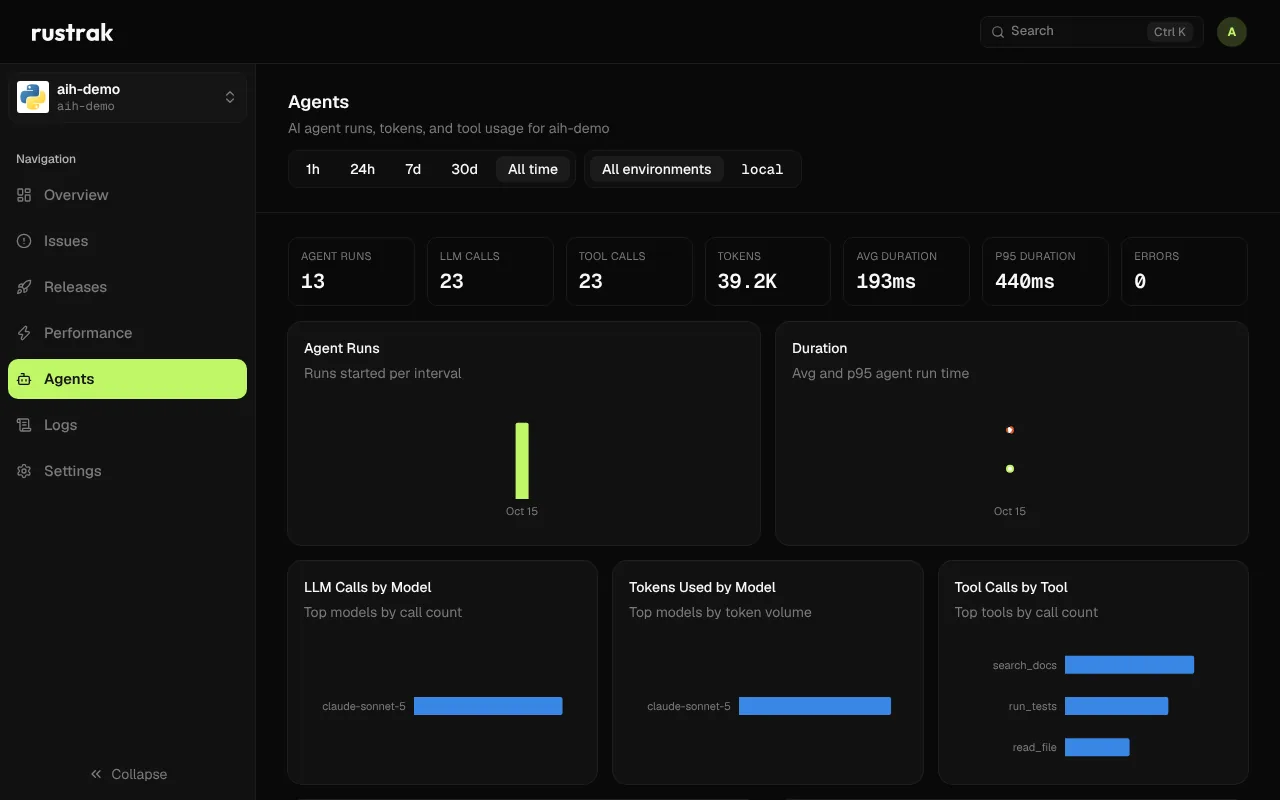This screenshot has height=800, width=1280.
Task: Open the project switcher chevron next to aih-demo
Action: [230, 97]
